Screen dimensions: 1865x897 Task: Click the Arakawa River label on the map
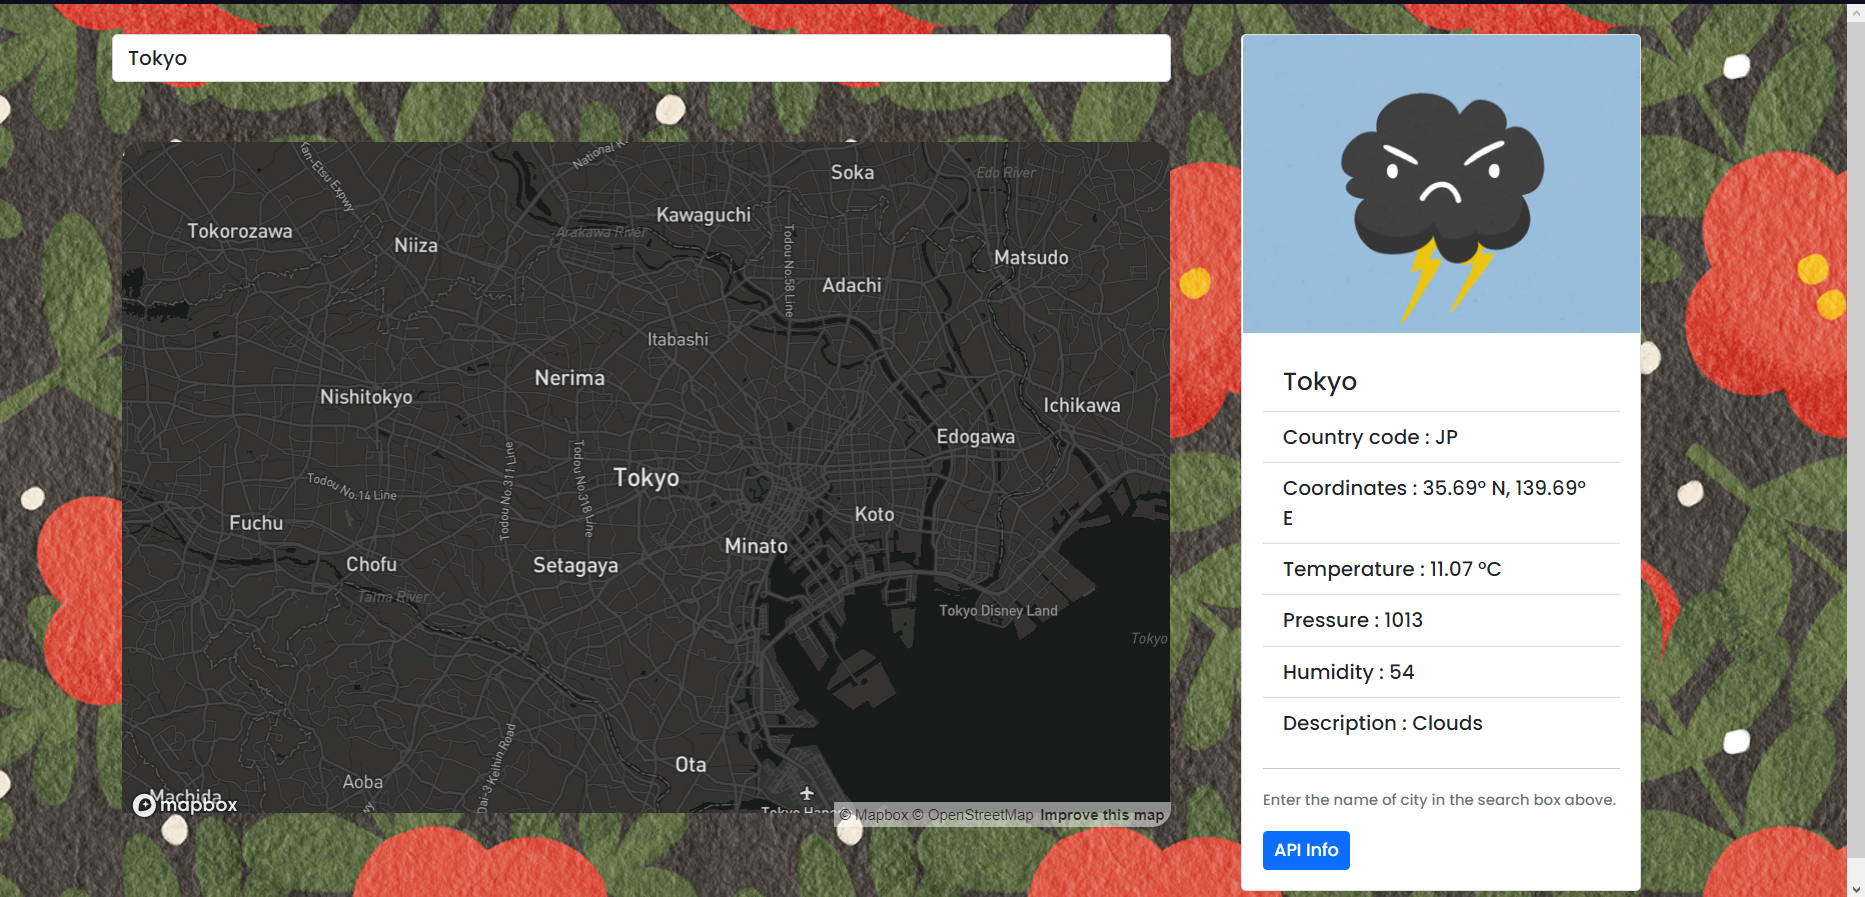point(601,232)
